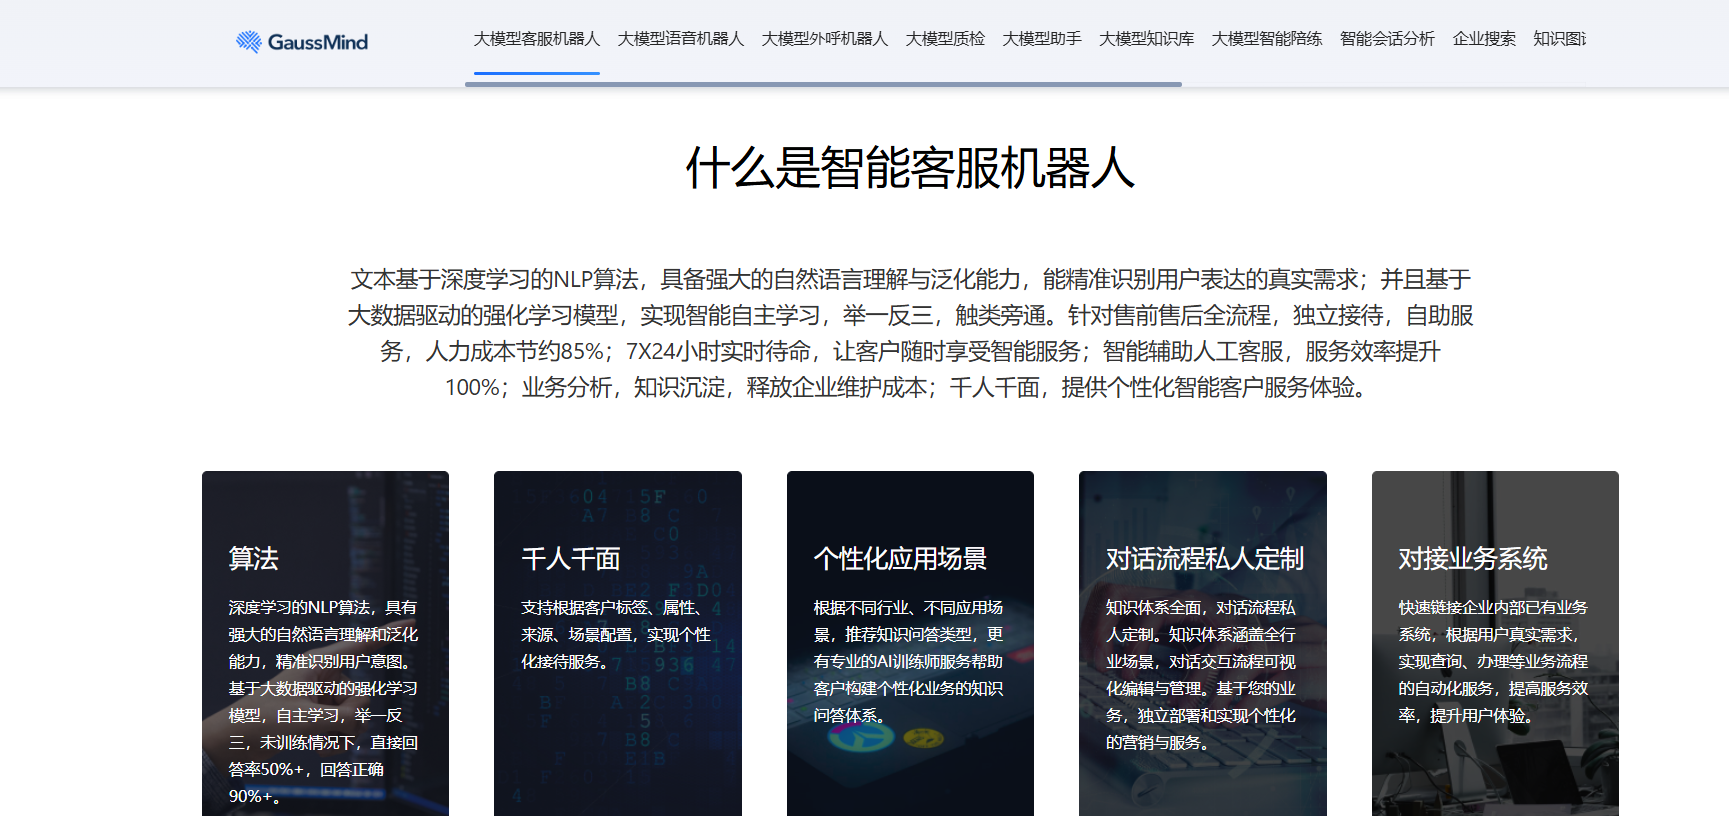This screenshot has height=816, width=1729.
Task: Switch to the 大模型外呼机器人 tab
Action: click(824, 39)
